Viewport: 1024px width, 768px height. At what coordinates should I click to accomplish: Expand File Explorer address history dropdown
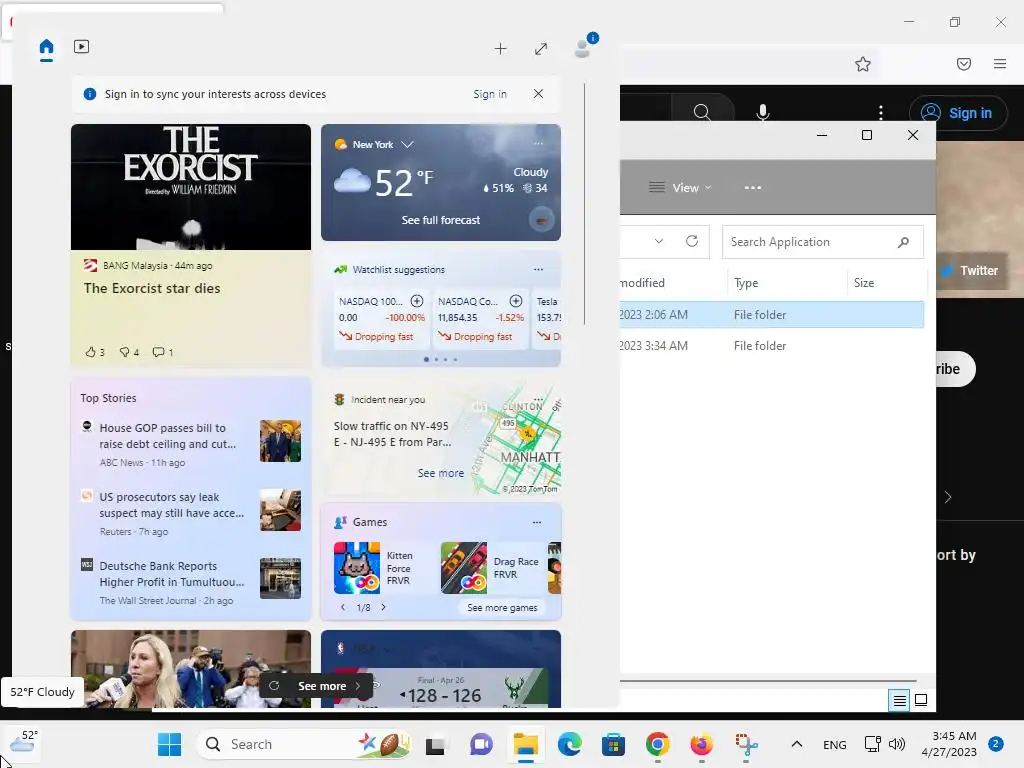pos(659,241)
